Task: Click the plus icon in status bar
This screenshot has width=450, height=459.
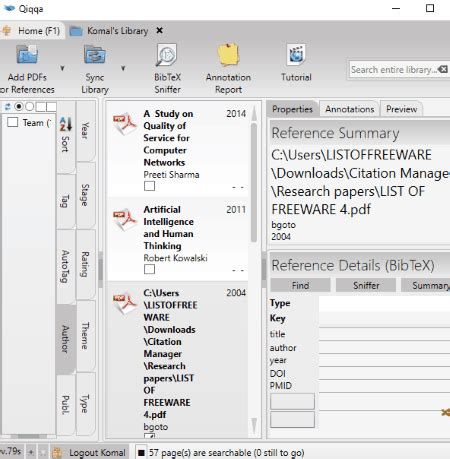Action: coord(31,452)
